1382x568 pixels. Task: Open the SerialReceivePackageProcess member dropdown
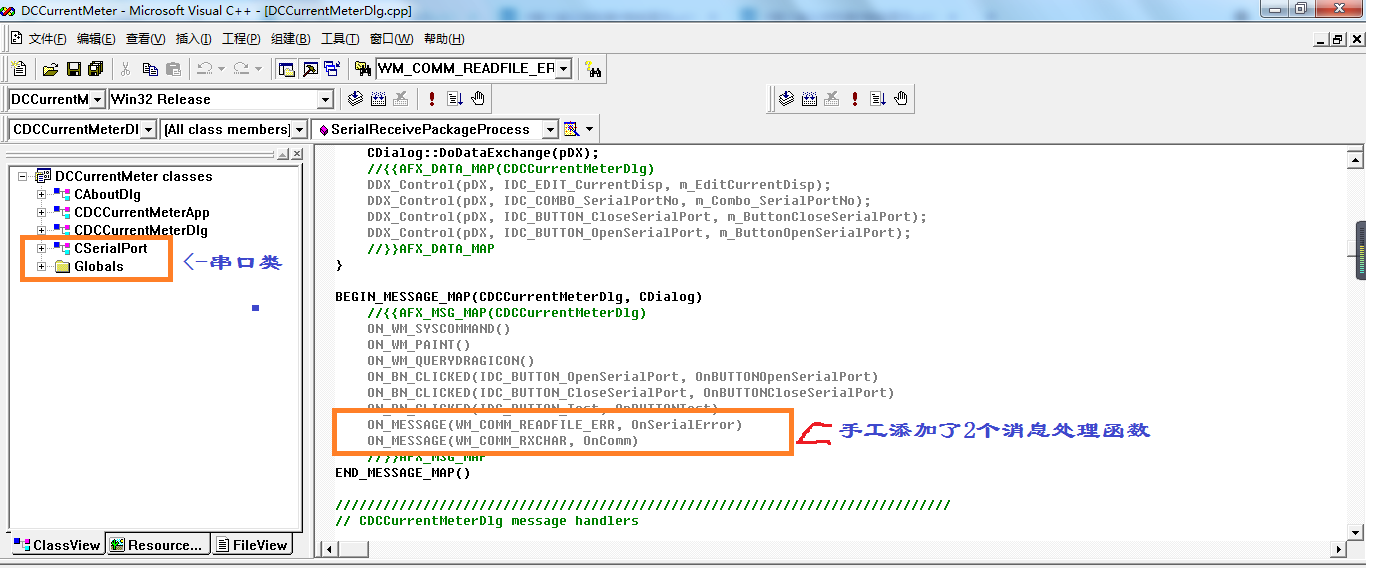[x=550, y=129]
